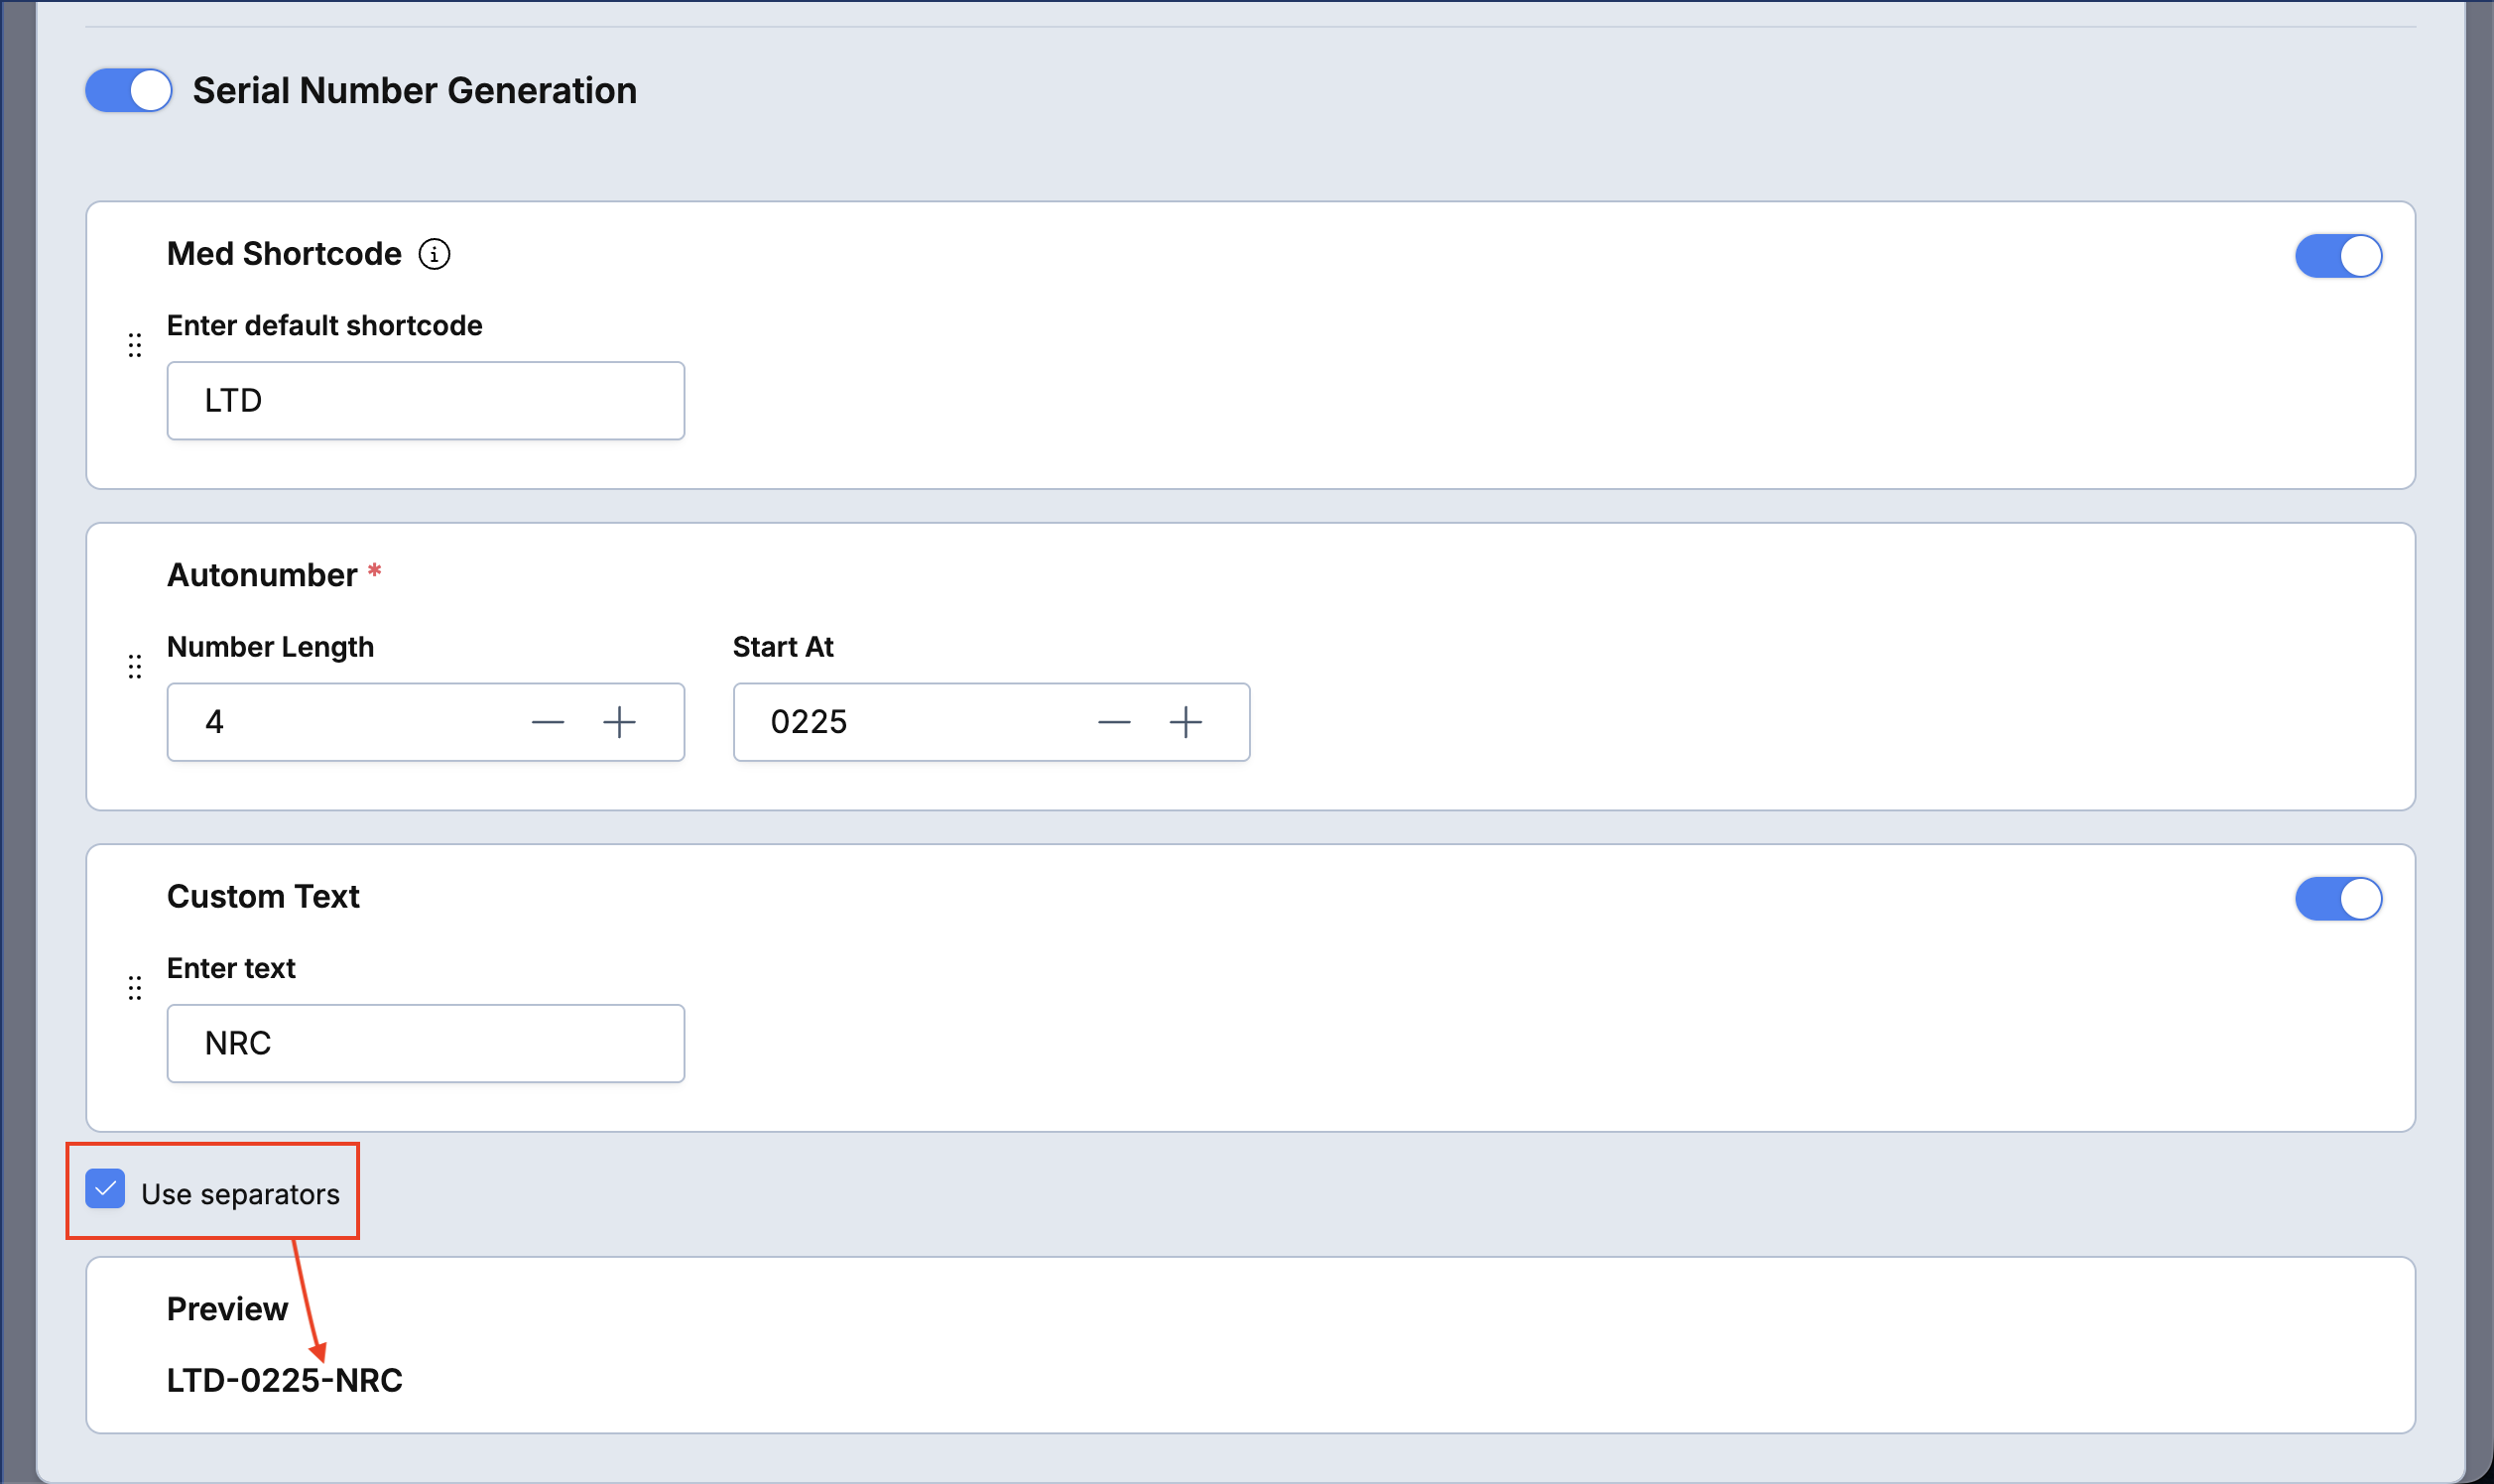2494x1484 pixels.
Task: Focus the Enter text field containing NRC
Action: click(x=426, y=1044)
